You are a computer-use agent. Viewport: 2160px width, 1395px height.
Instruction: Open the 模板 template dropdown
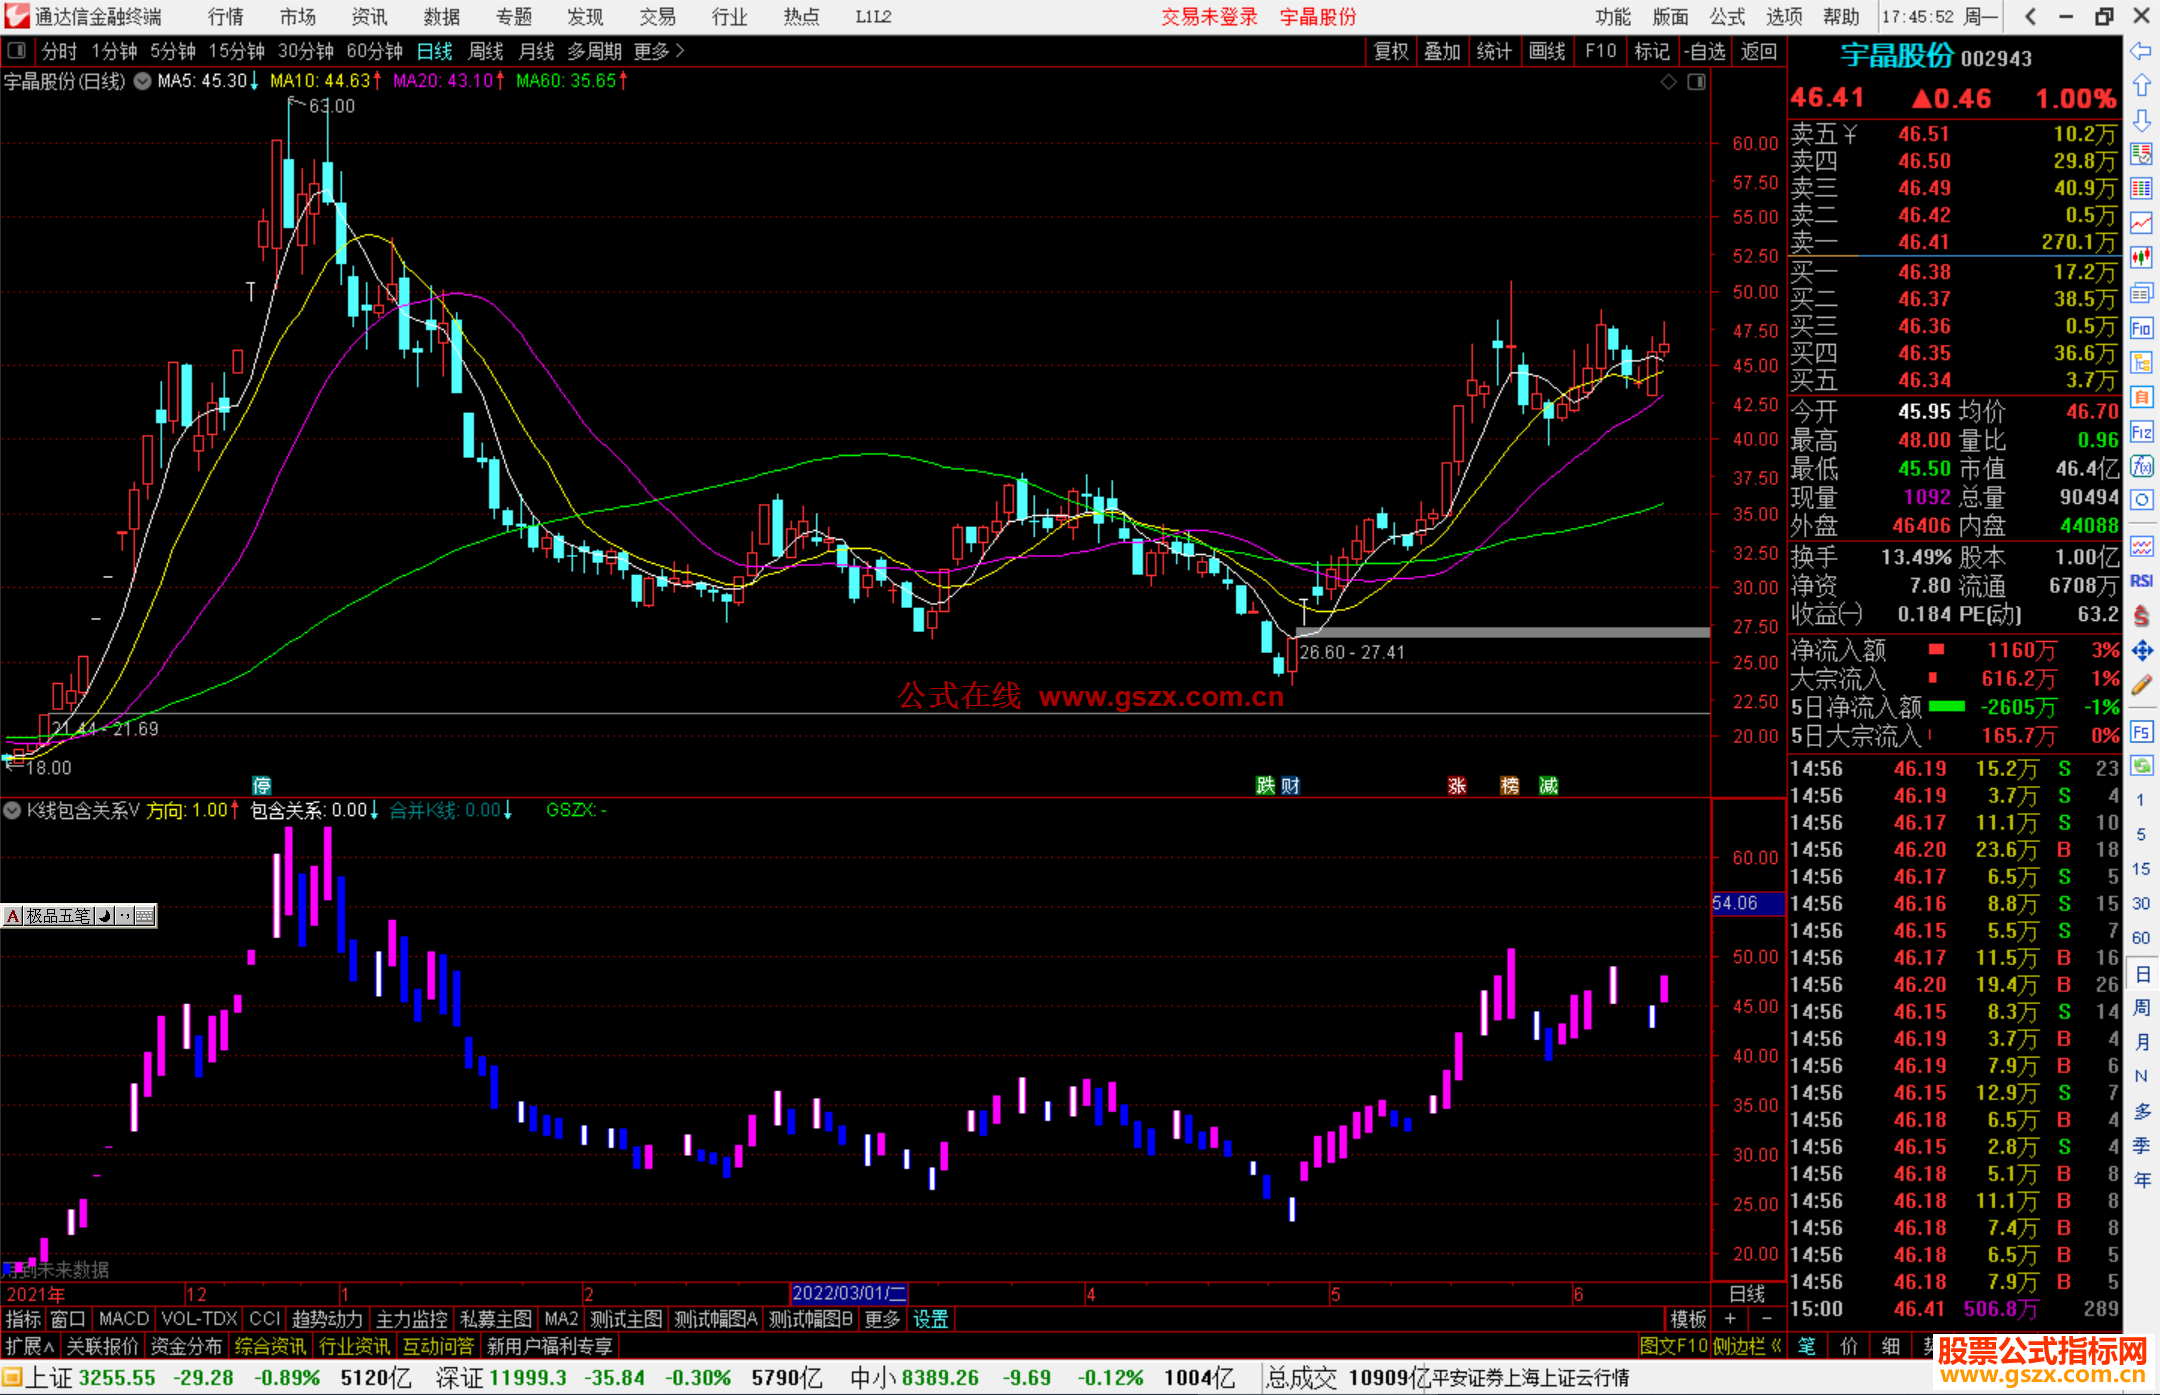click(x=1689, y=1319)
